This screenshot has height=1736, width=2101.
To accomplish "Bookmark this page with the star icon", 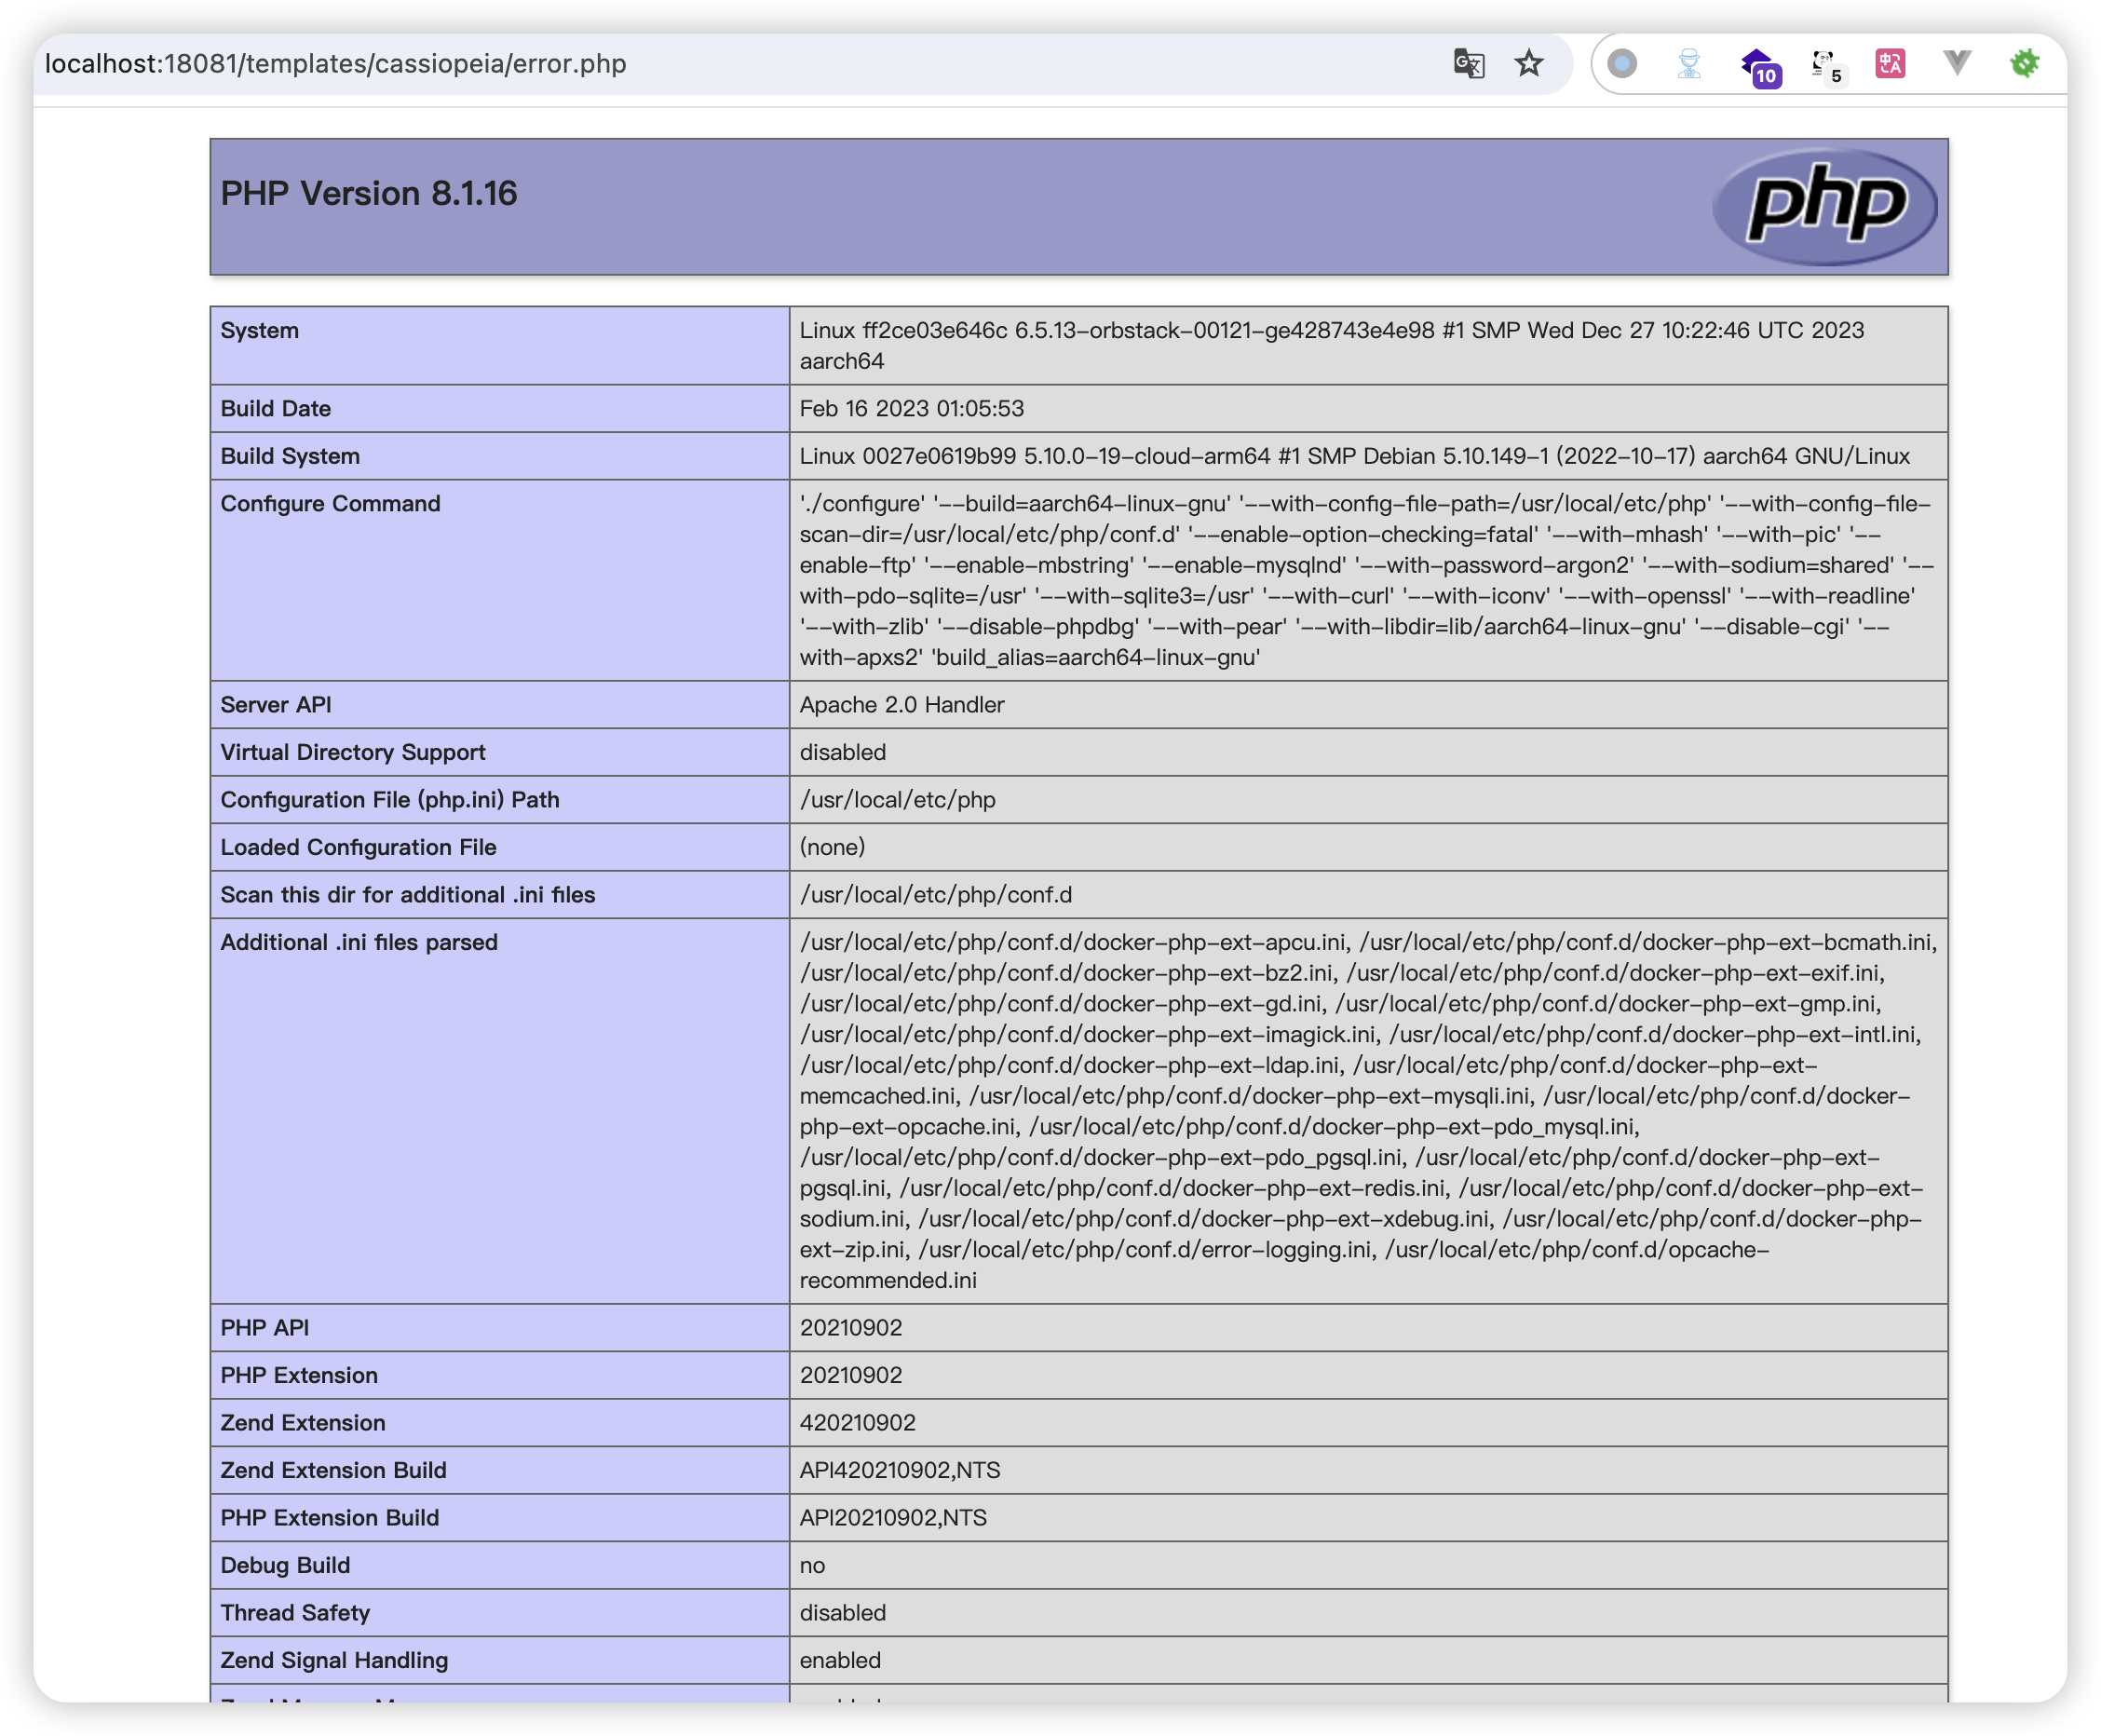I will 1529,64.
